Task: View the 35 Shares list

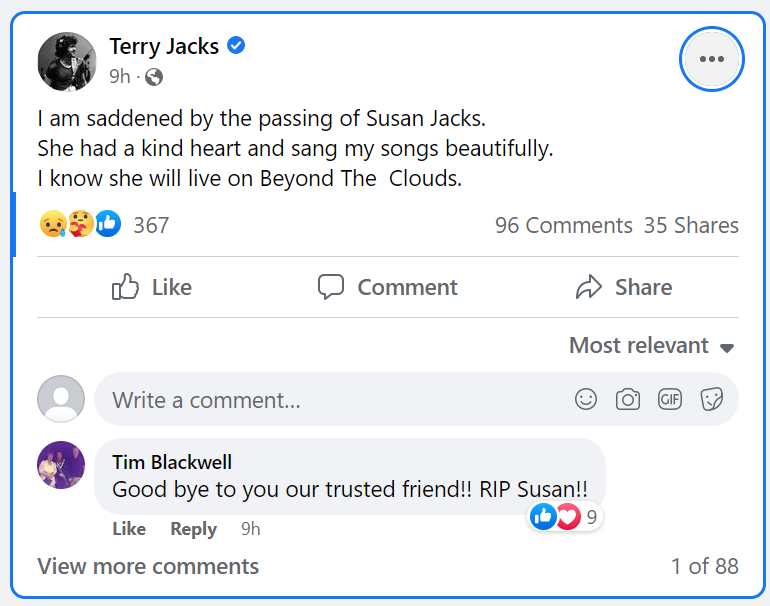Action: (691, 225)
